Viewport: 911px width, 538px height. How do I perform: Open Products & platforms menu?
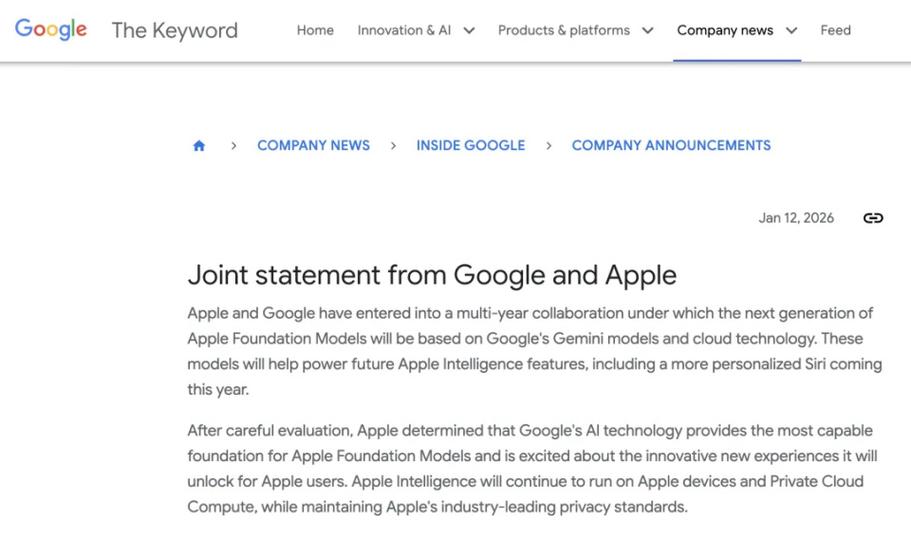click(x=564, y=30)
